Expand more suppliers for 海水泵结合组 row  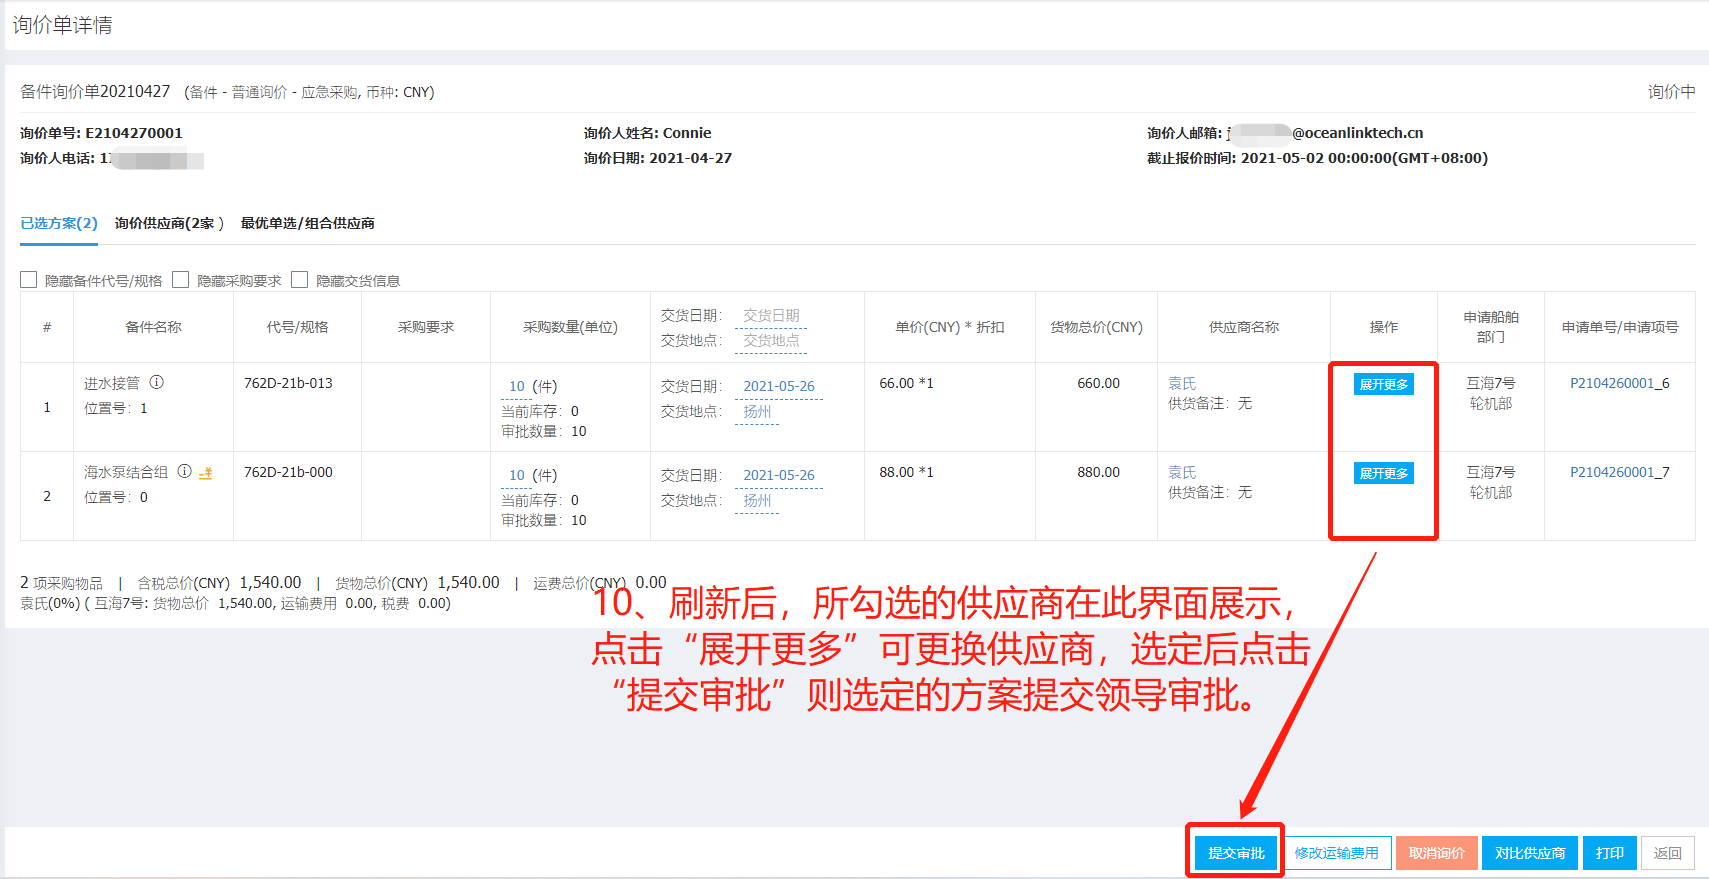click(1384, 473)
